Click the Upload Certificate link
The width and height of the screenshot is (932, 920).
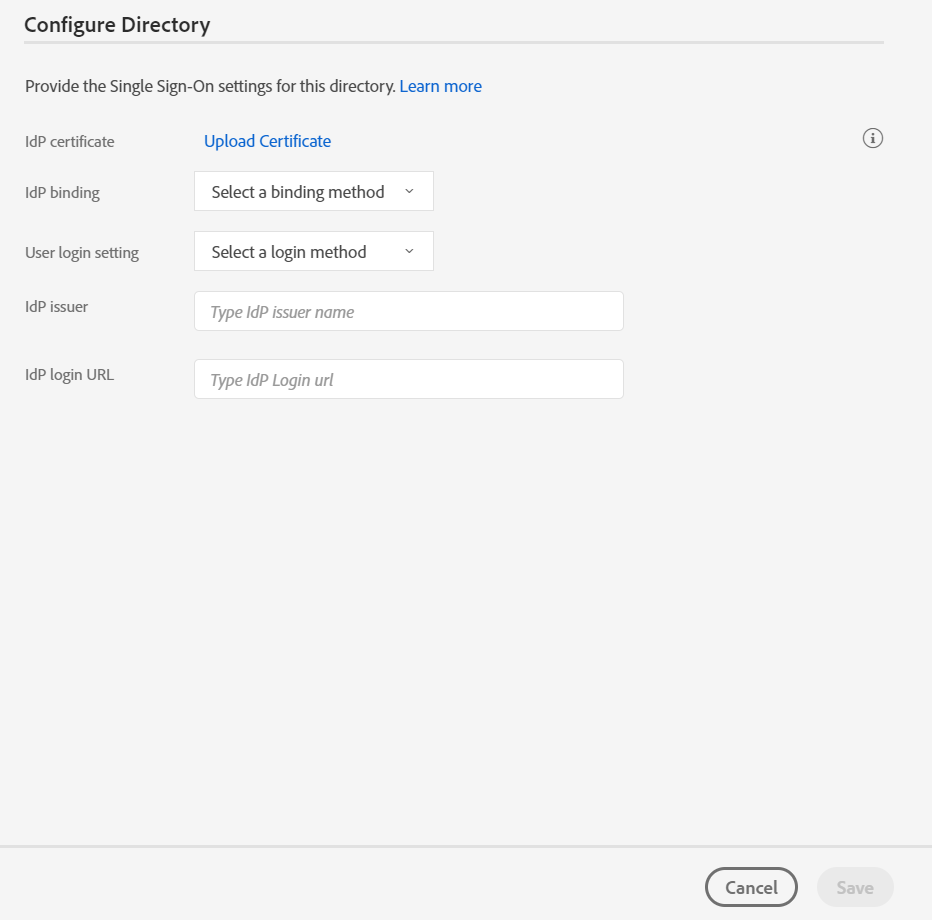[x=267, y=141]
